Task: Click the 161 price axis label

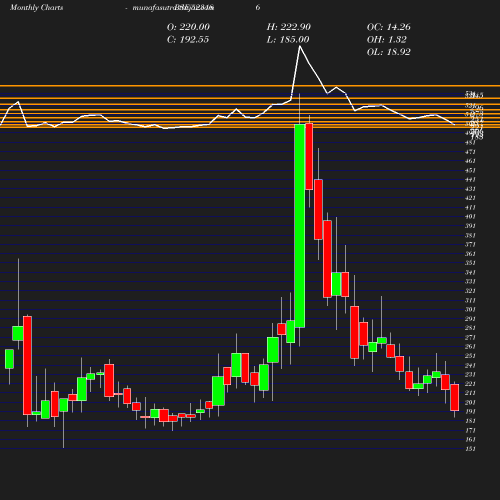Action: coord(470,440)
